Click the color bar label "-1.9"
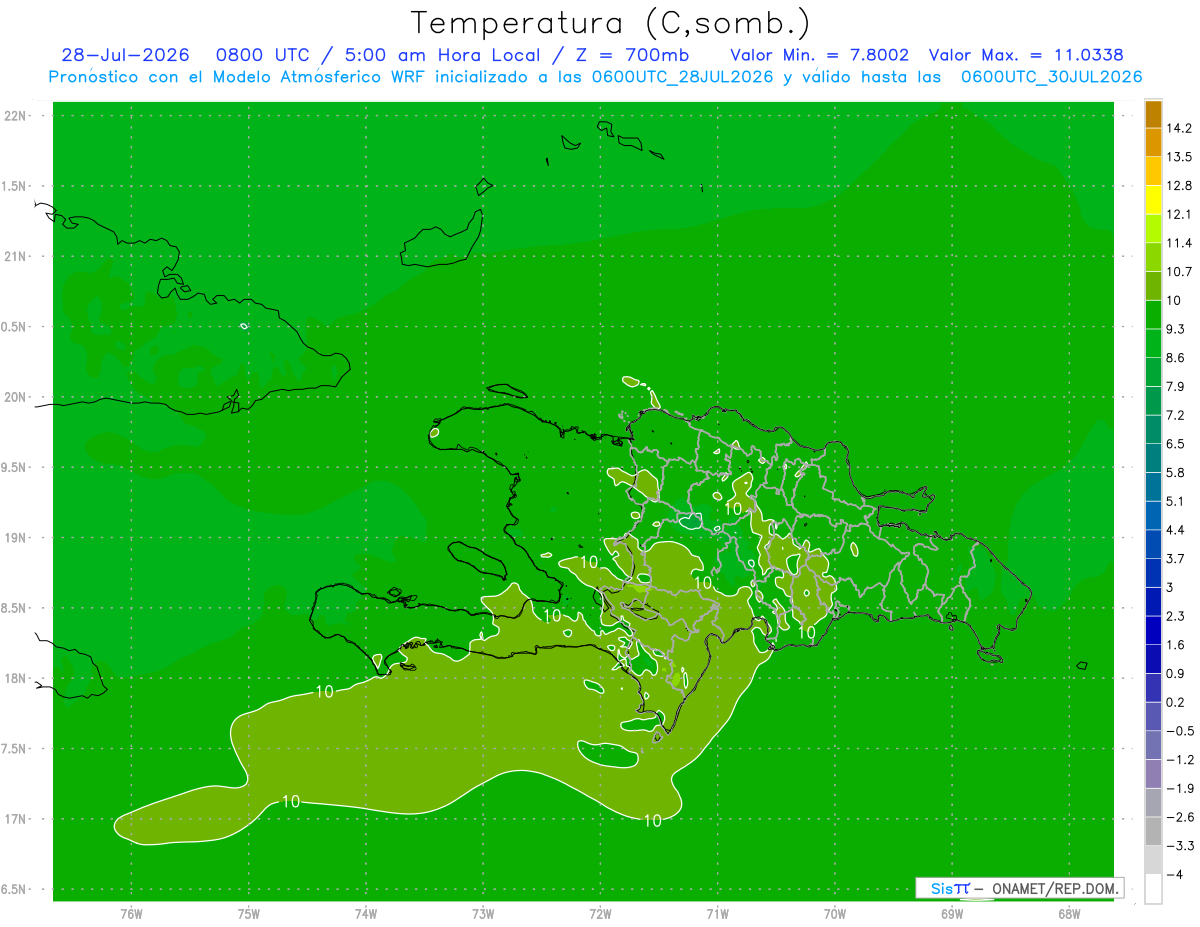The height and width of the screenshot is (927, 1200). click(1179, 788)
